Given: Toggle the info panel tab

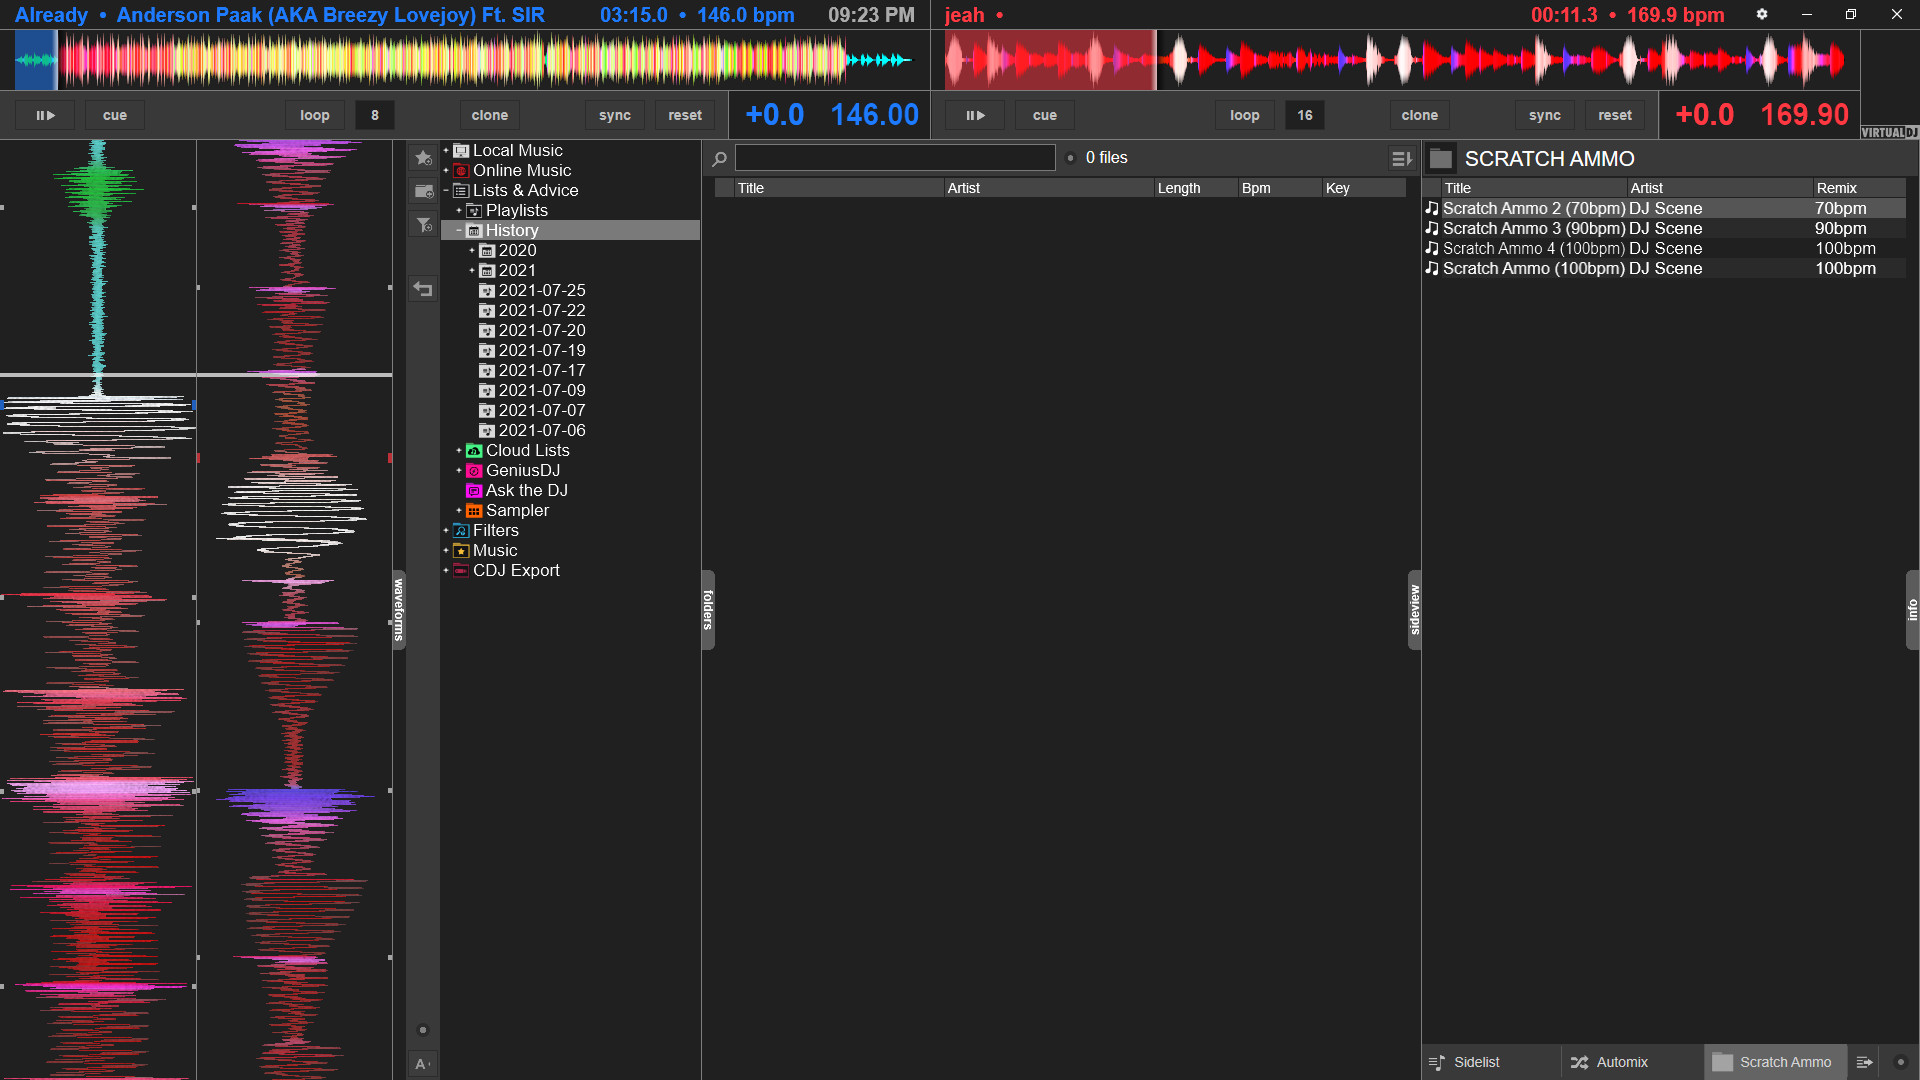Looking at the screenshot, I should [1912, 610].
